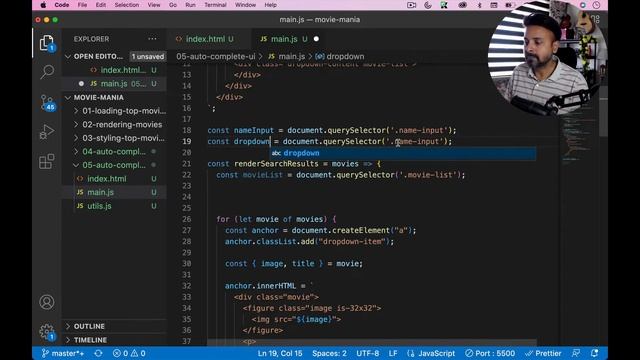
Task: Open errors and warnings count in status bar
Action: tap(129, 353)
